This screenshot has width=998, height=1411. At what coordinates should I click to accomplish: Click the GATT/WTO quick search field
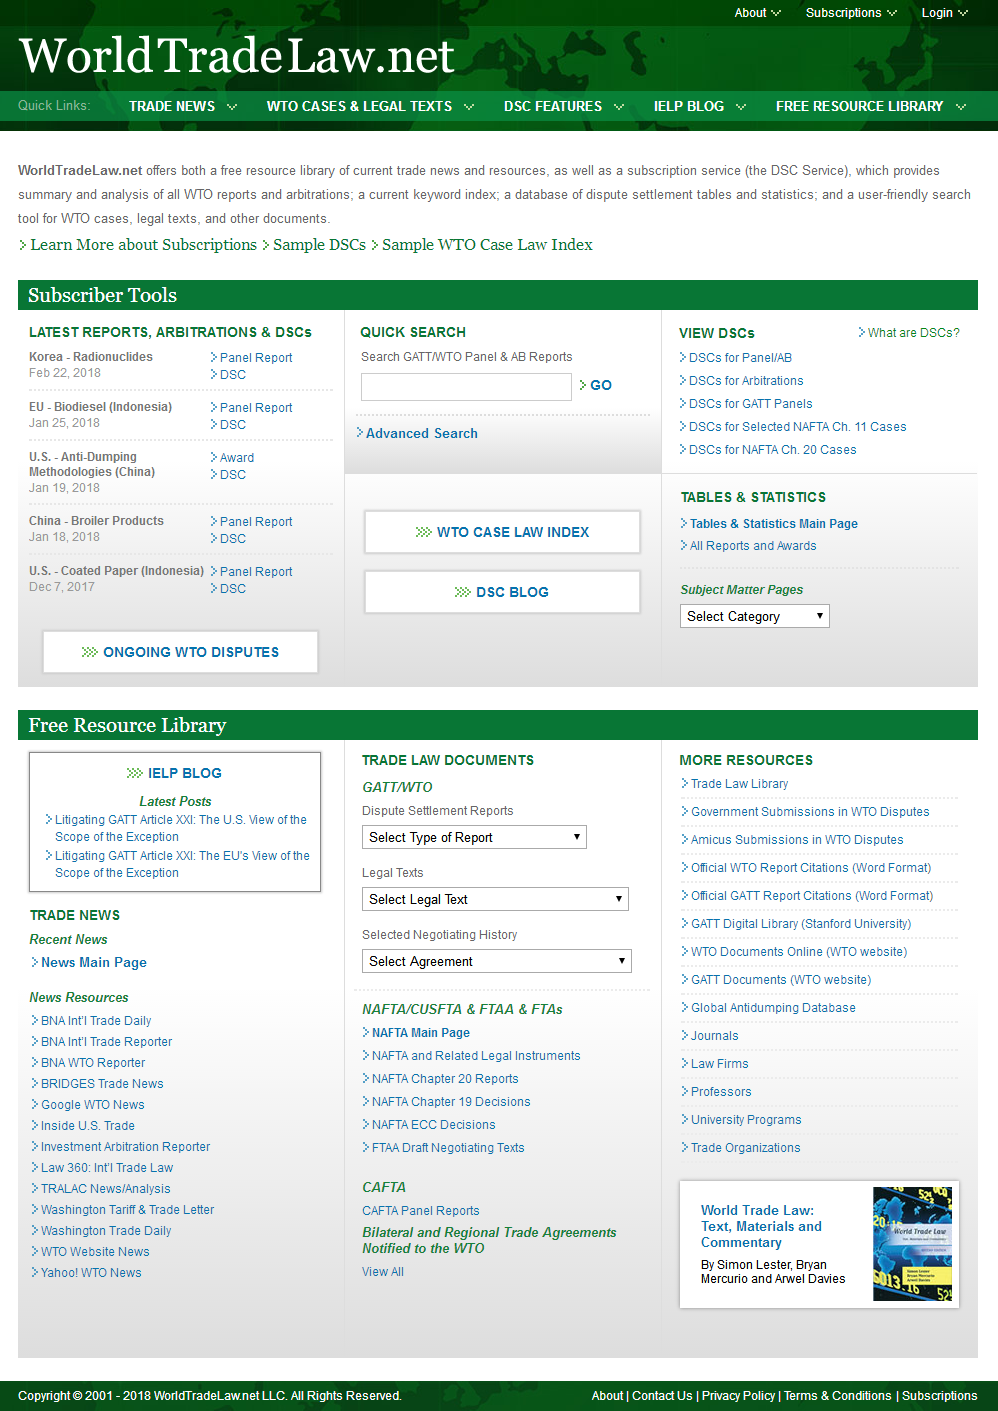(x=466, y=386)
